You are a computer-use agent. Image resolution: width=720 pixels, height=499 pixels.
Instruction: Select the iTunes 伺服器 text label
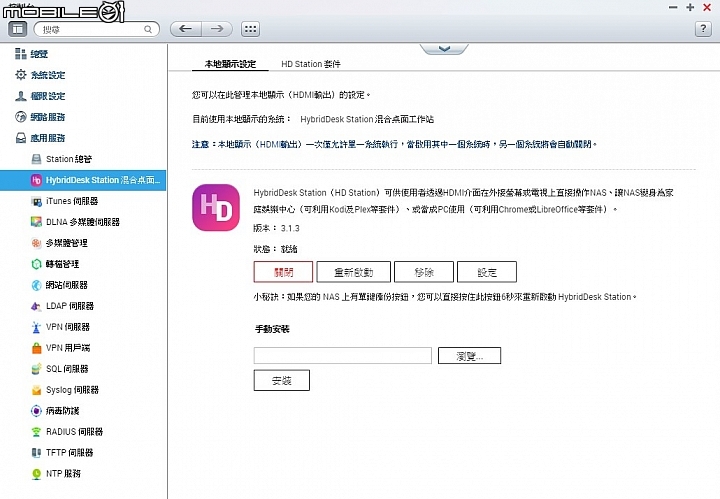[72, 201]
